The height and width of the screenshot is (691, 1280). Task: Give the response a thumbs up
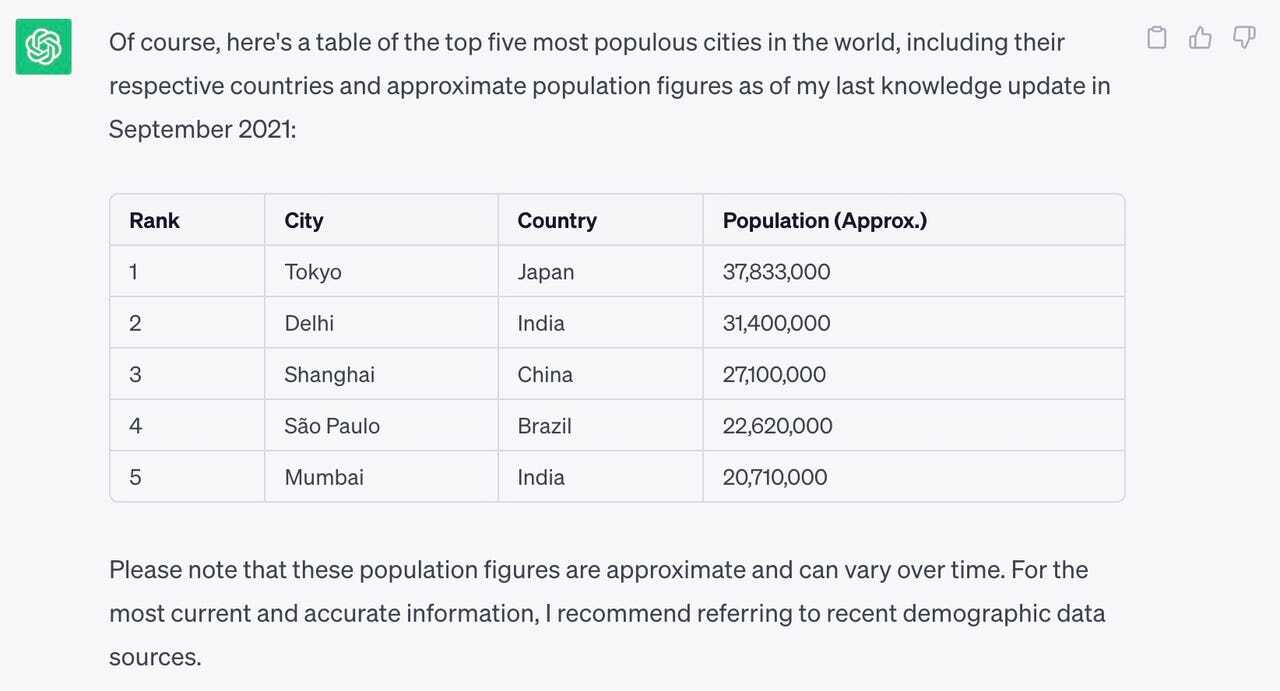pos(1200,38)
